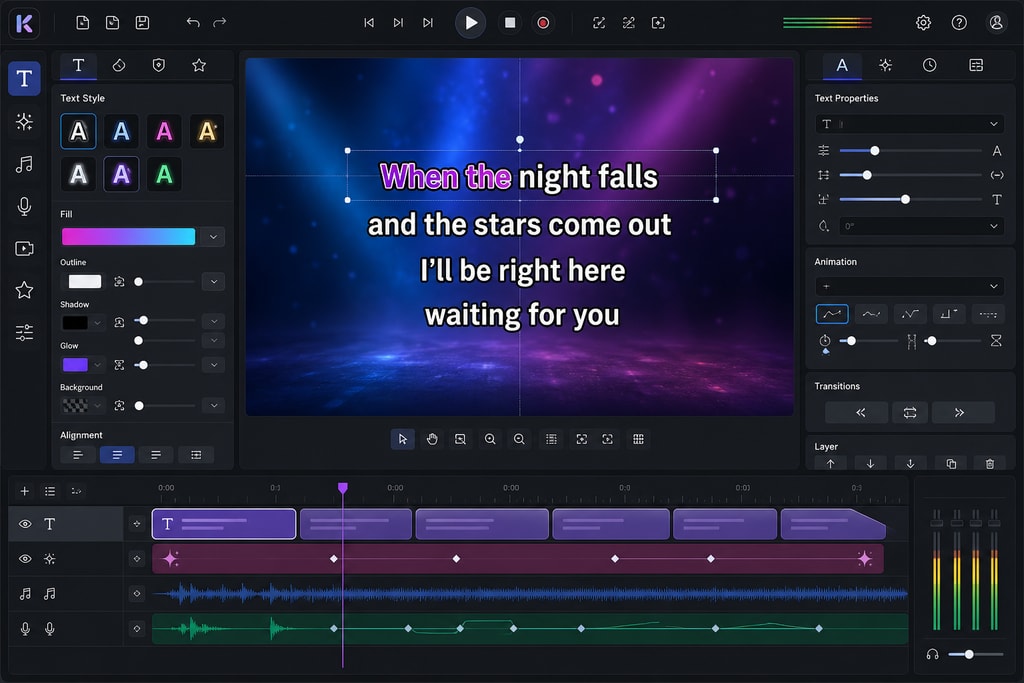The width and height of the screenshot is (1024, 683).
Task: Switch to the fill bucket tab
Action: pos(119,65)
